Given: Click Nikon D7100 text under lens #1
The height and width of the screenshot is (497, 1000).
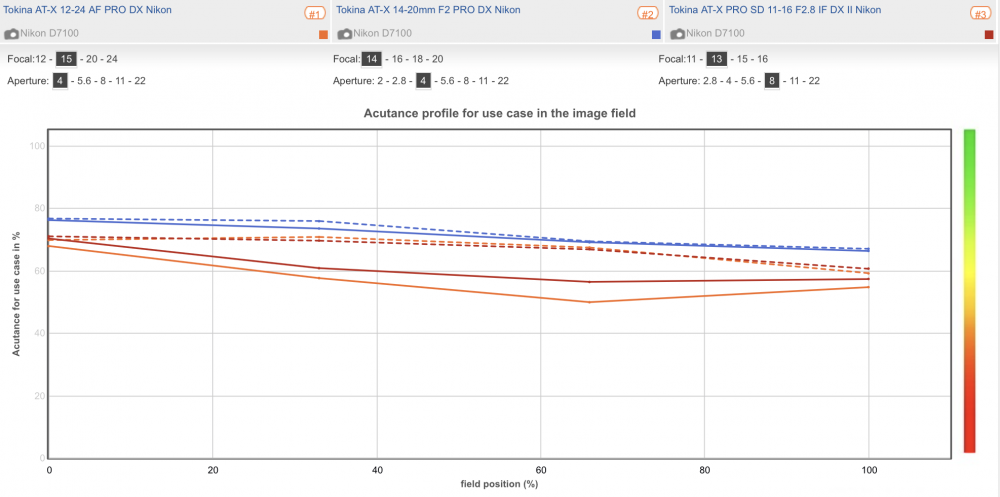Looking at the screenshot, I should coord(50,34).
